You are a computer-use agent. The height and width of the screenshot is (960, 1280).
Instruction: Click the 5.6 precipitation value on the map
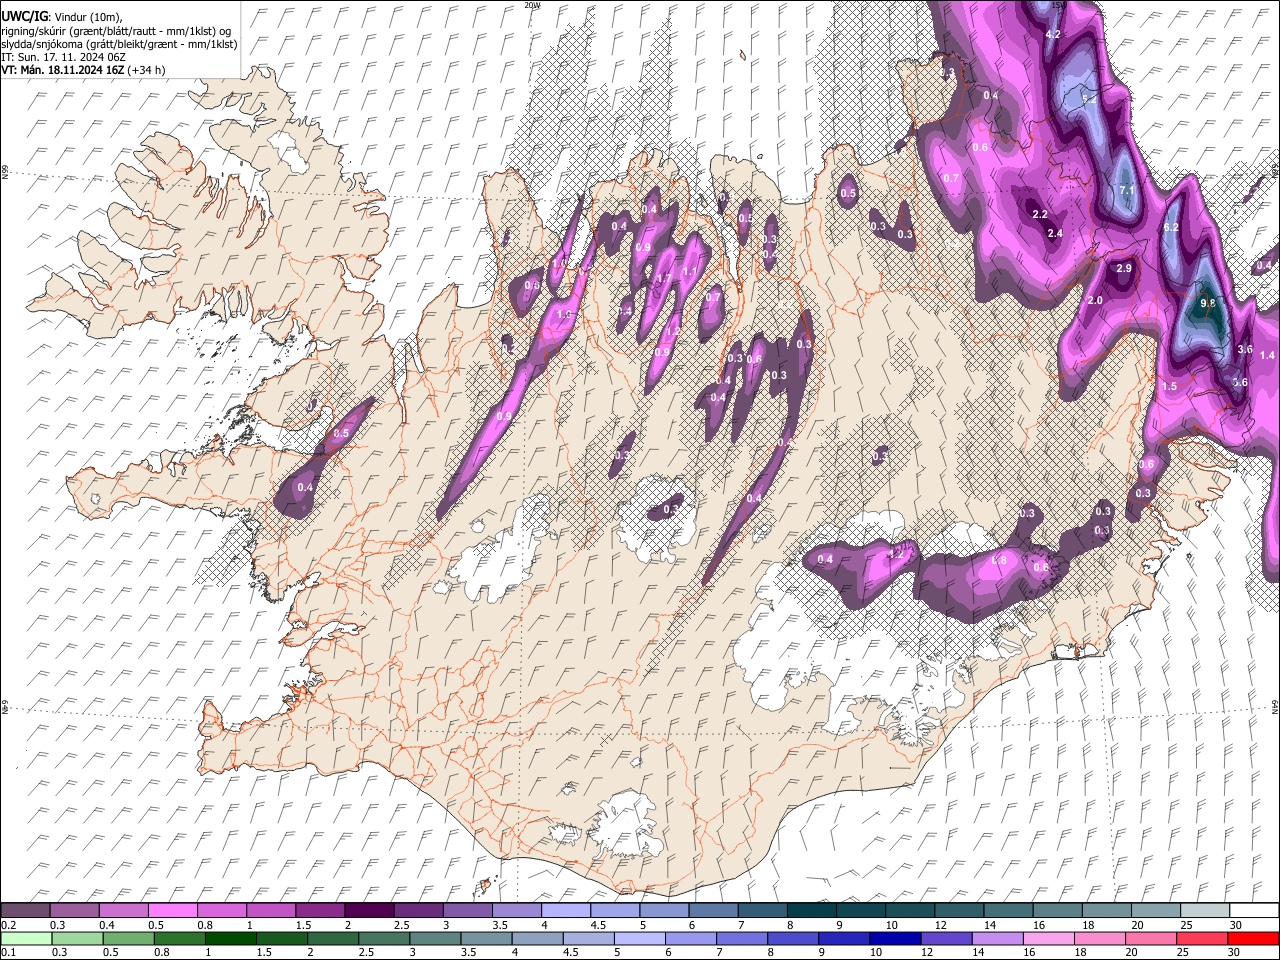pos(1240,382)
